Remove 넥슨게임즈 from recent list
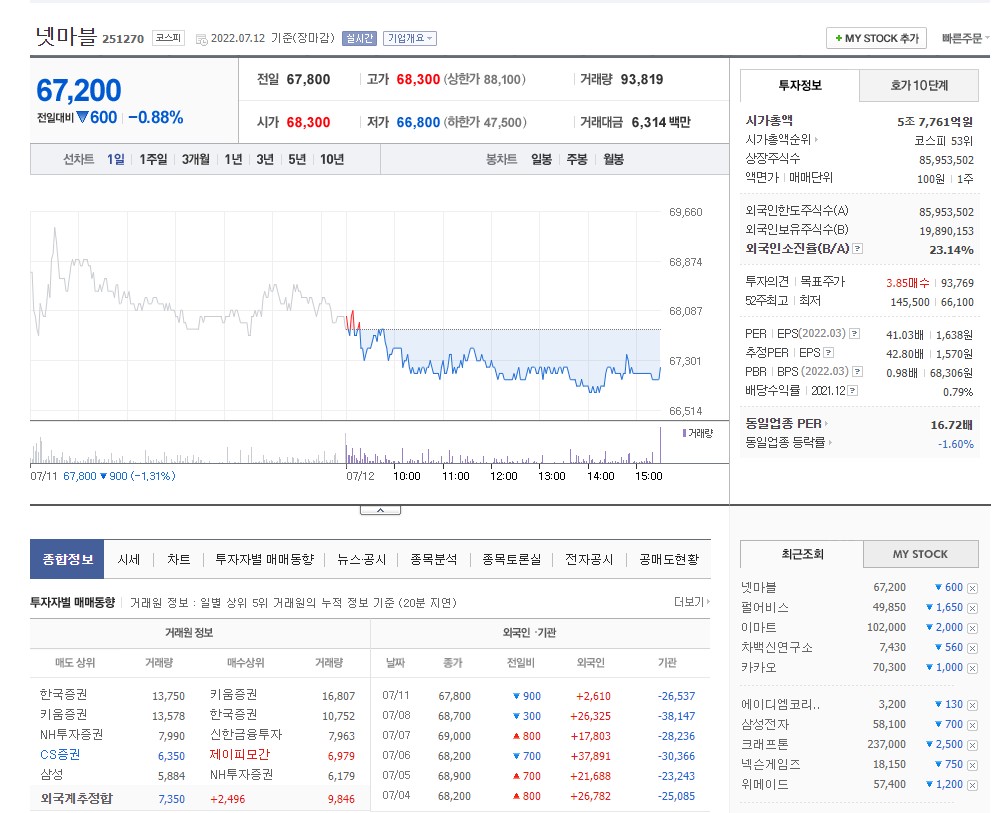This screenshot has width=1007, height=813. coord(972,765)
